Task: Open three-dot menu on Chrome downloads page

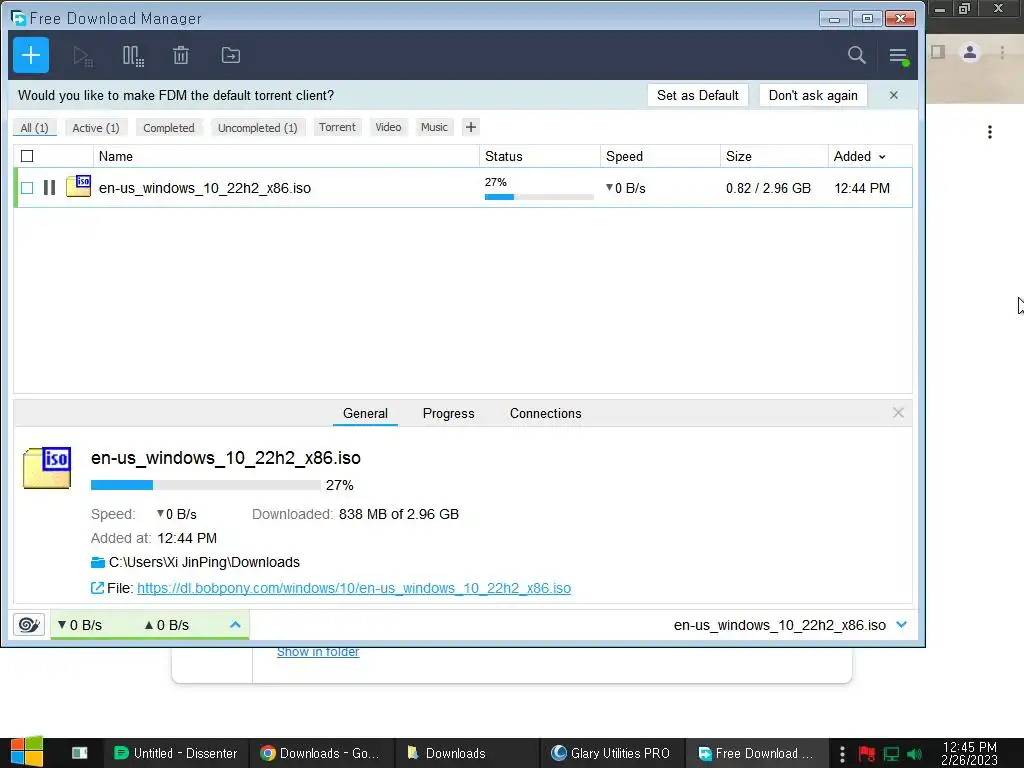Action: 990,132
